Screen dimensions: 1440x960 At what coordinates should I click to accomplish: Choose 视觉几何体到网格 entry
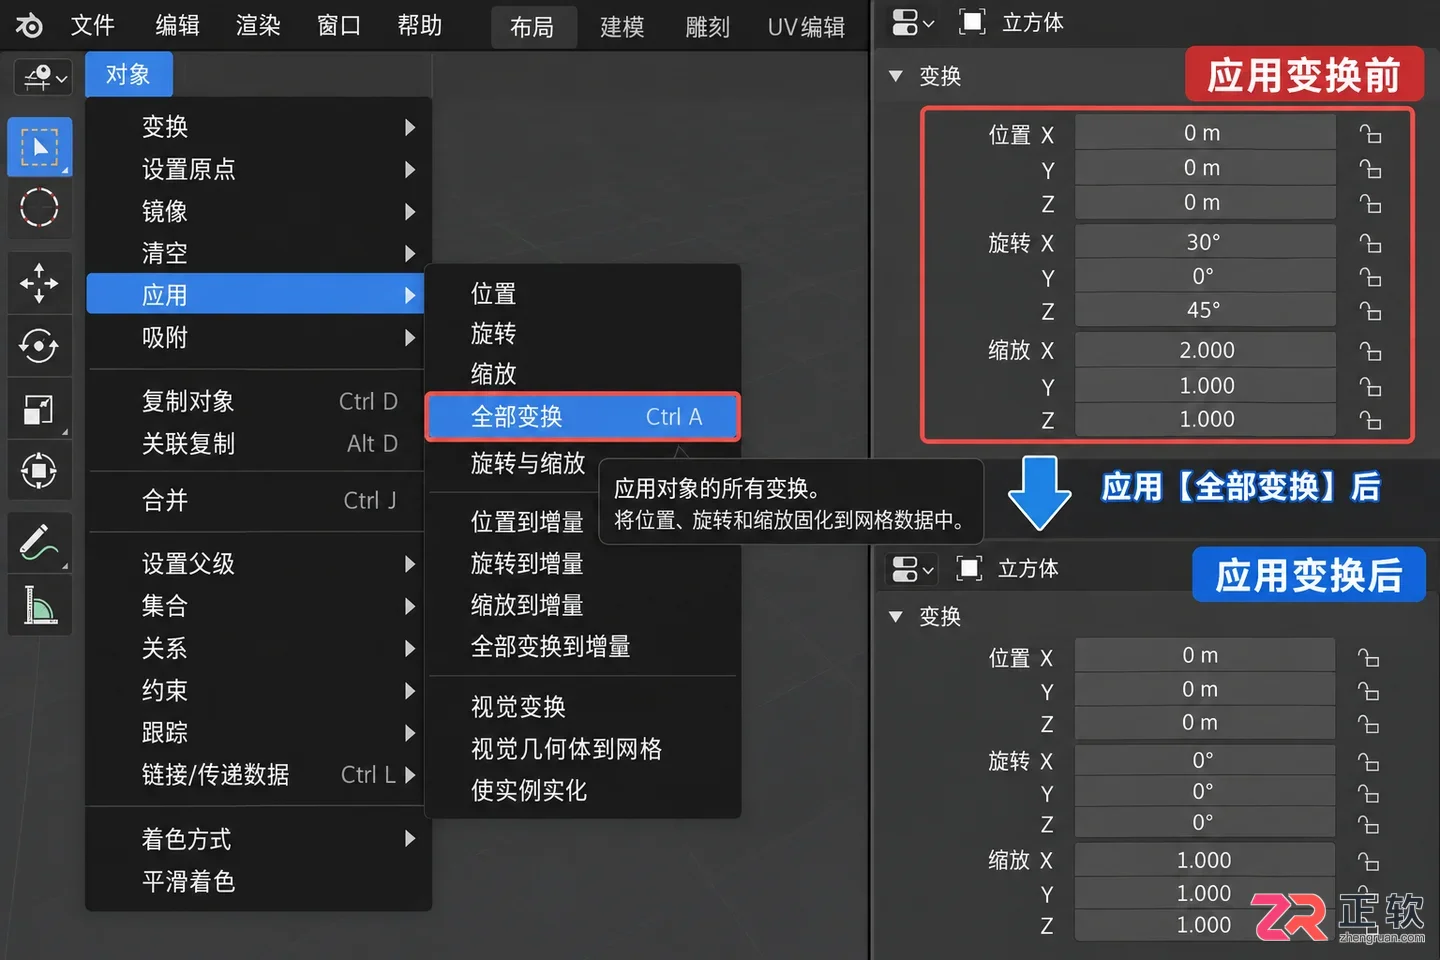click(583, 749)
